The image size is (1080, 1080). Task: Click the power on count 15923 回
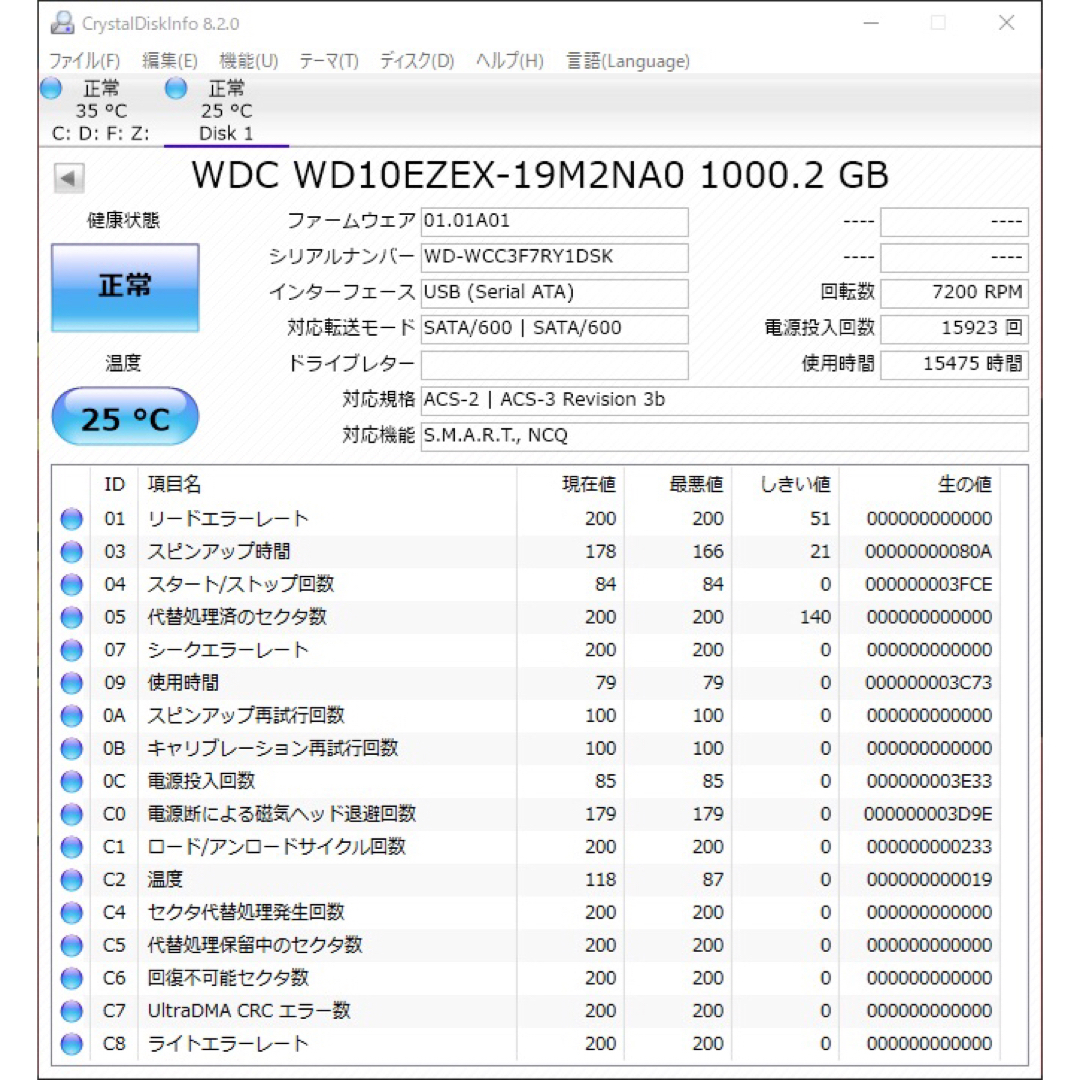click(955, 329)
